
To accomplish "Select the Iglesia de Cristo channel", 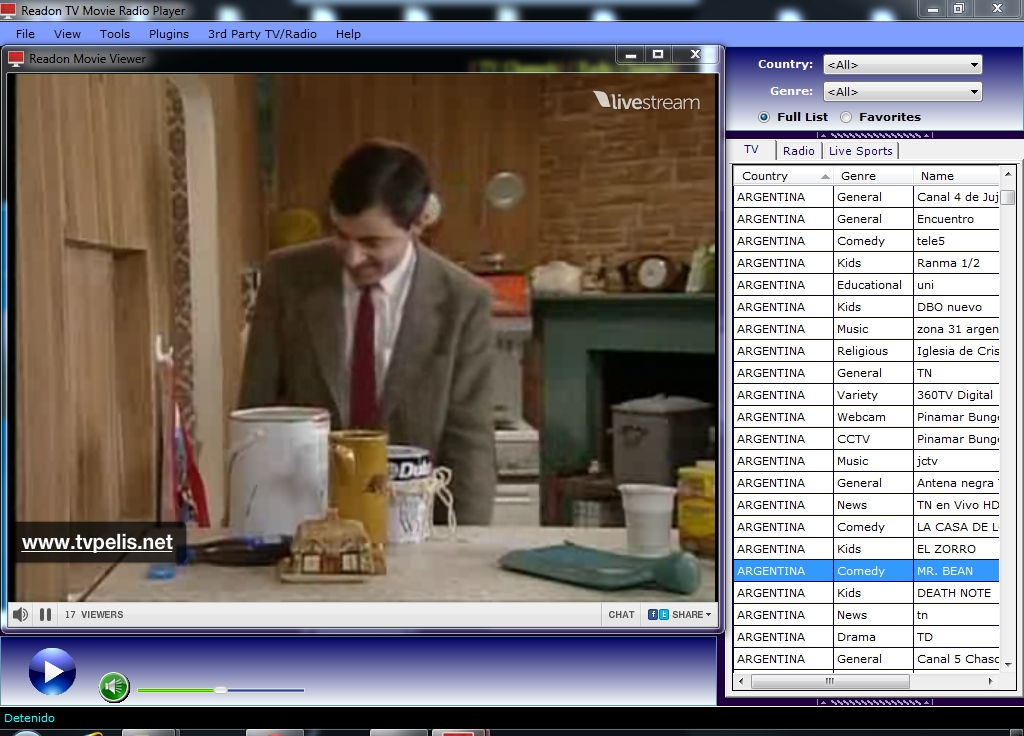I will [x=866, y=351].
